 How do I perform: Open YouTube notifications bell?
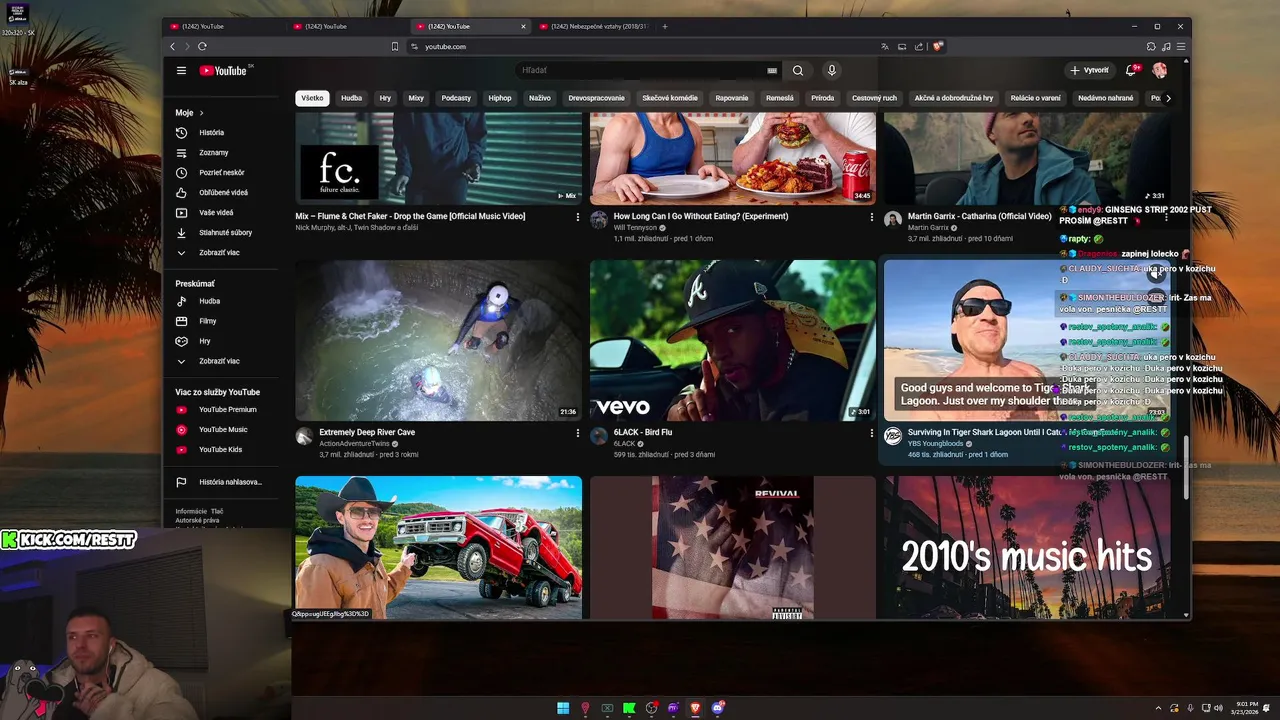pos(1131,70)
